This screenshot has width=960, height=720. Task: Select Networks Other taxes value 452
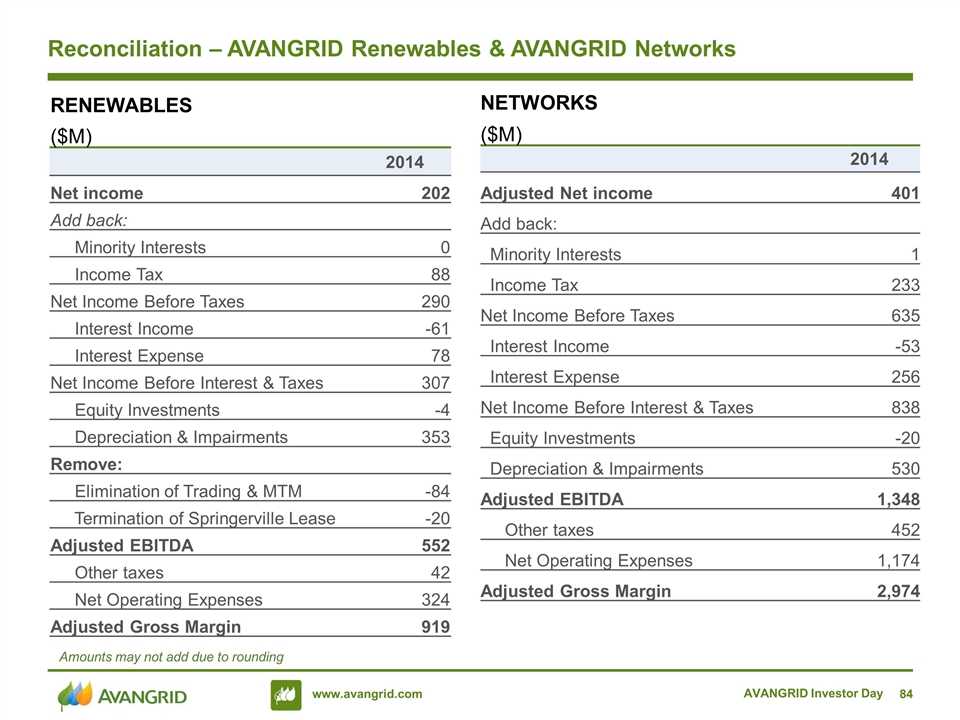906,530
